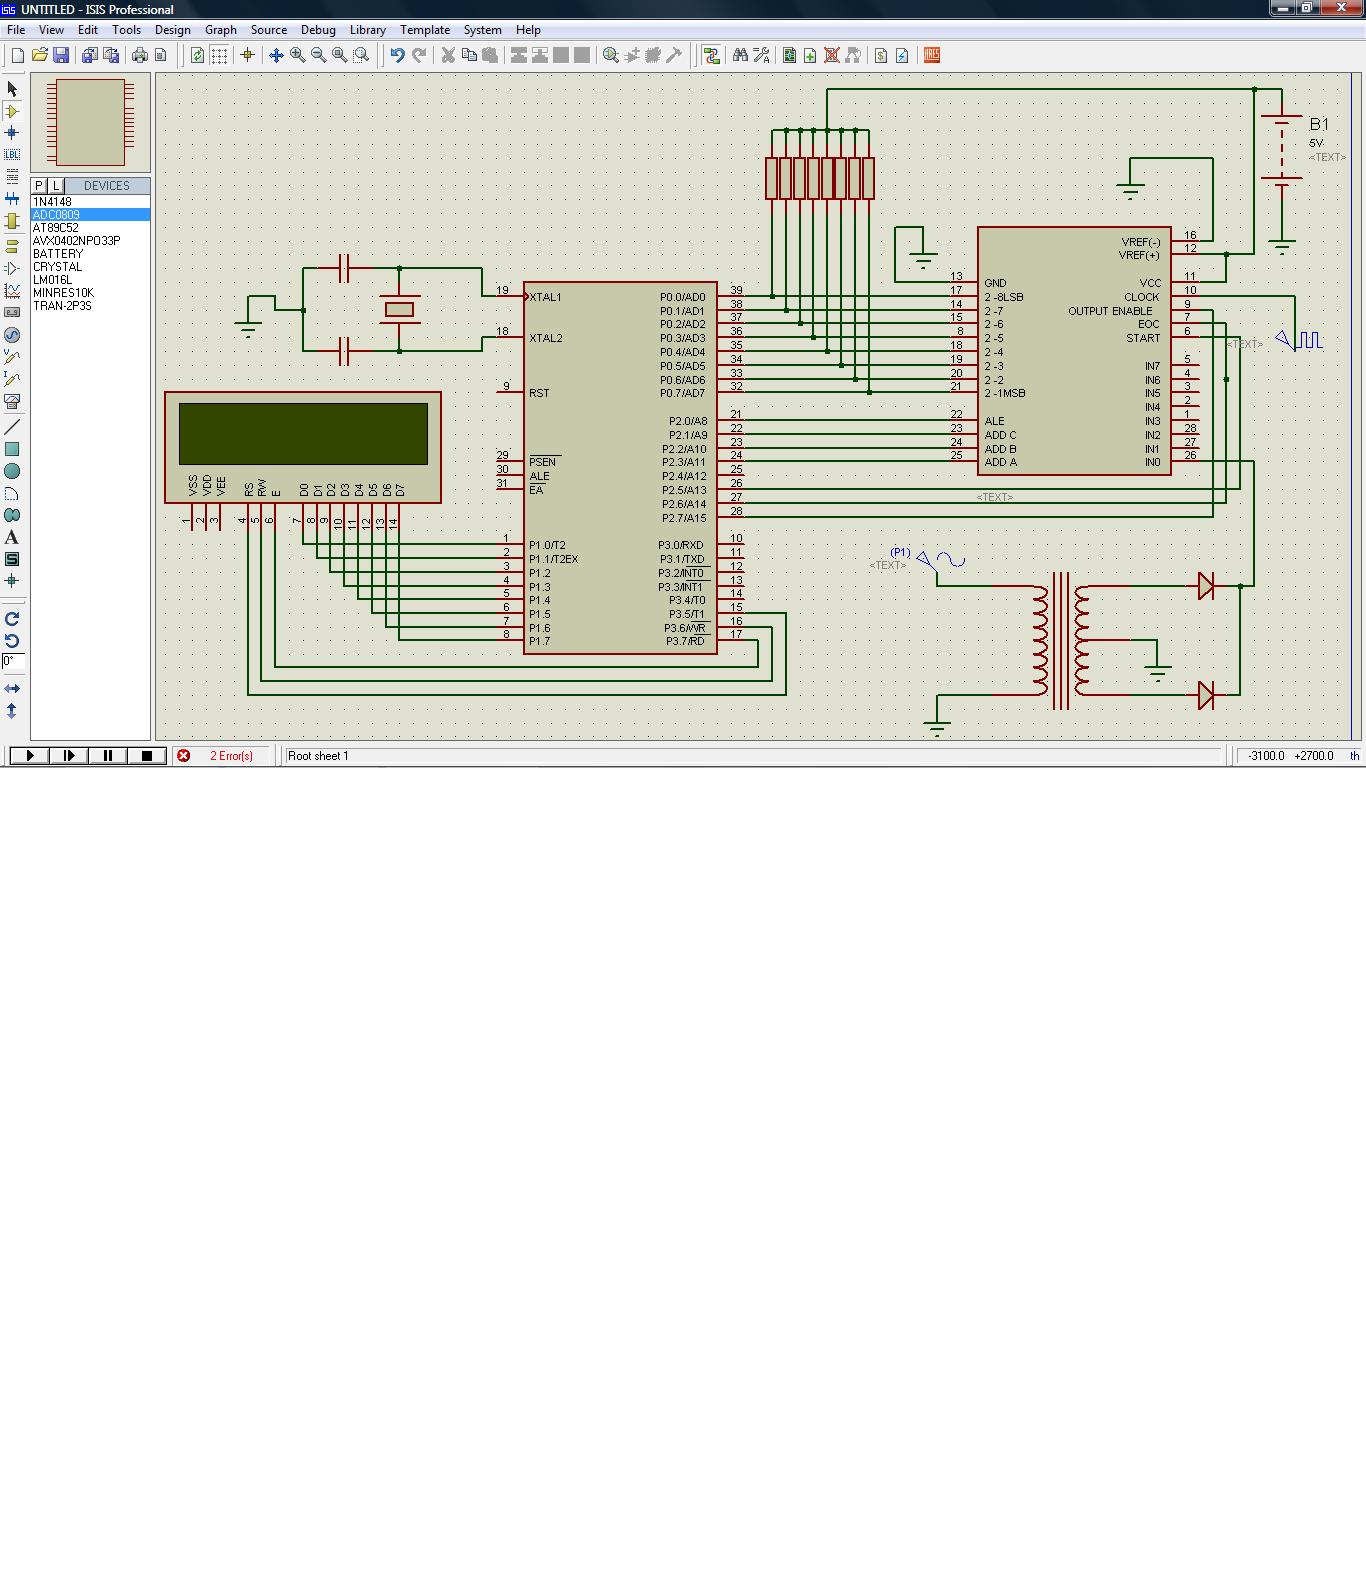The height and width of the screenshot is (1576, 1366).
Task: Click the Undo toolbar icon
Action: coord(397,56)
